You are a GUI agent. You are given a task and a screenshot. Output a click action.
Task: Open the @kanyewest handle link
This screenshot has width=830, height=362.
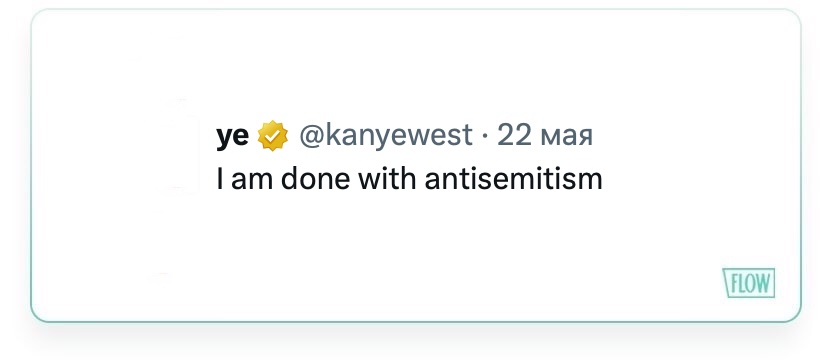(x=386, y=136)
